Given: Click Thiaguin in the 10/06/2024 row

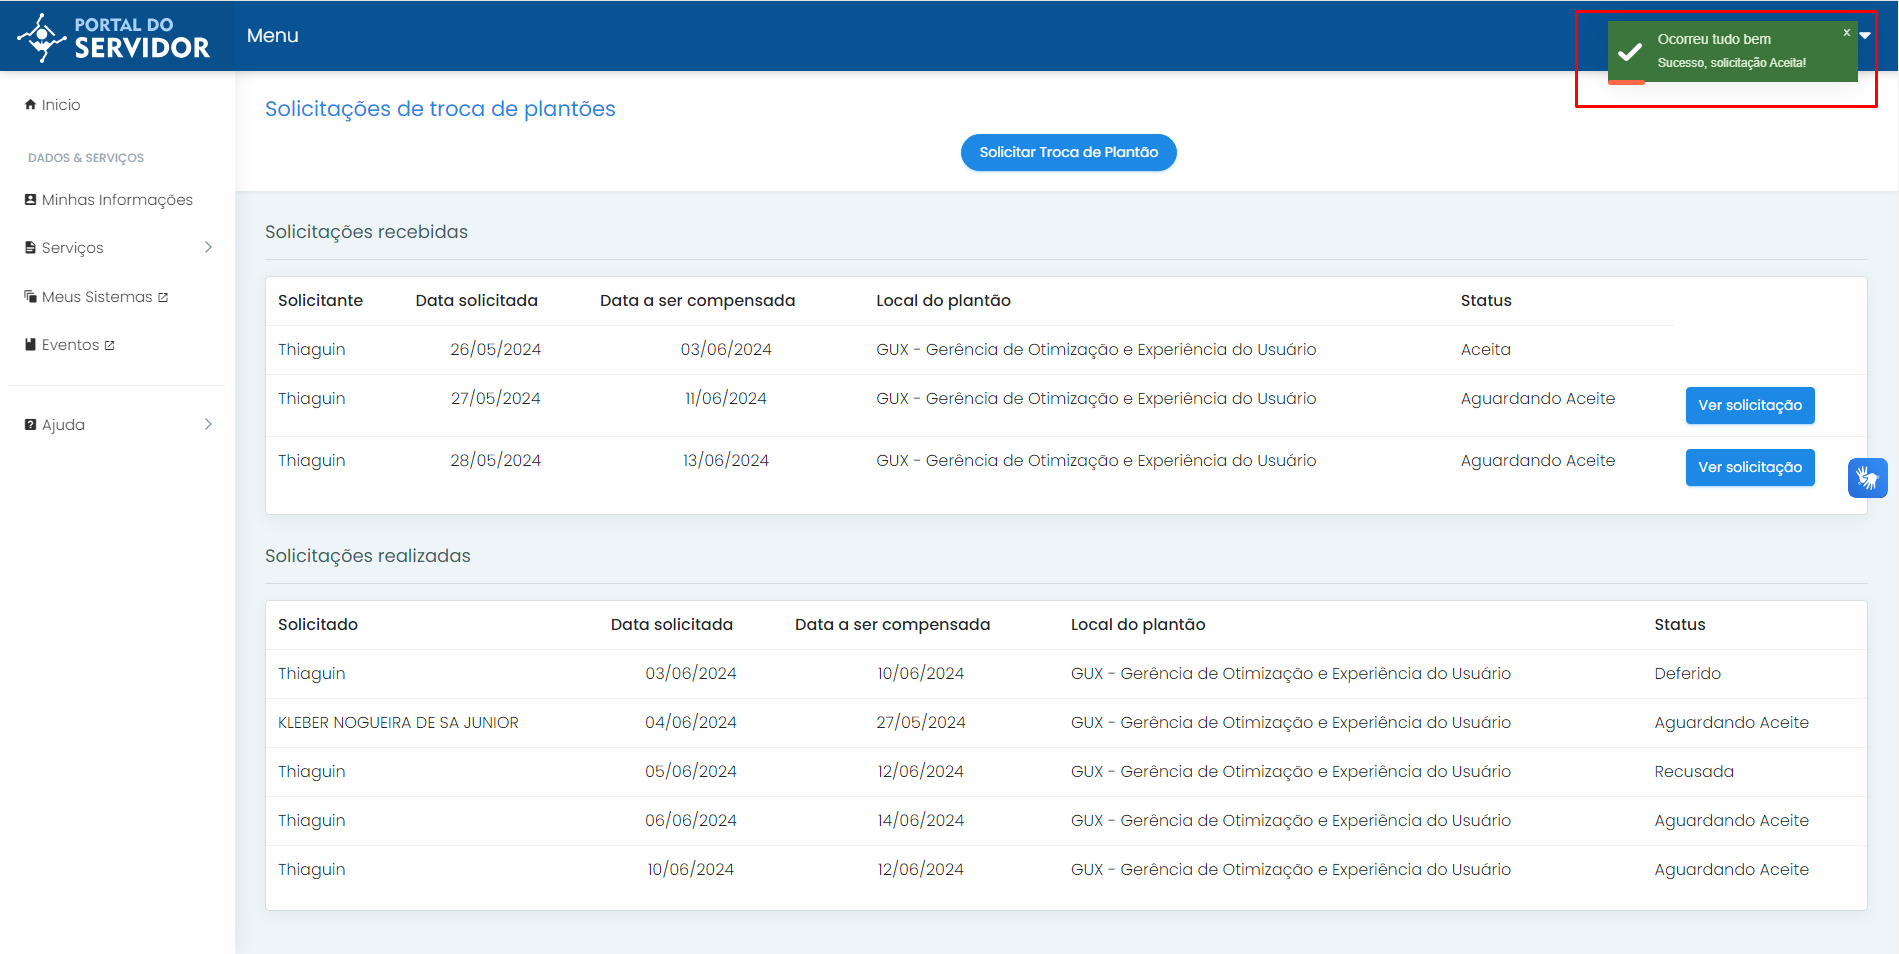Looking at the screenshot, I should (x=312, y=870).
